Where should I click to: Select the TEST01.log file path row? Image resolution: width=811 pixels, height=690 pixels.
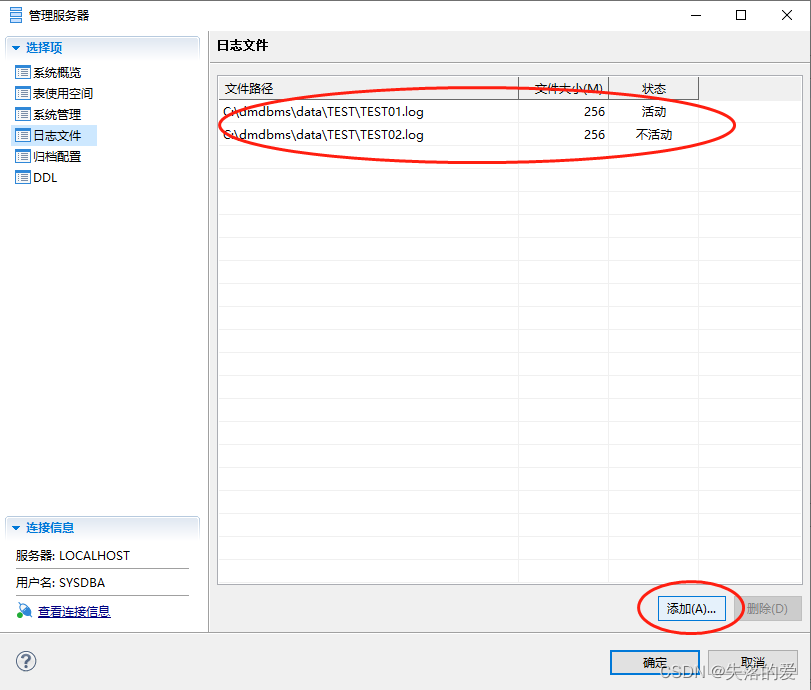point(323,112)
